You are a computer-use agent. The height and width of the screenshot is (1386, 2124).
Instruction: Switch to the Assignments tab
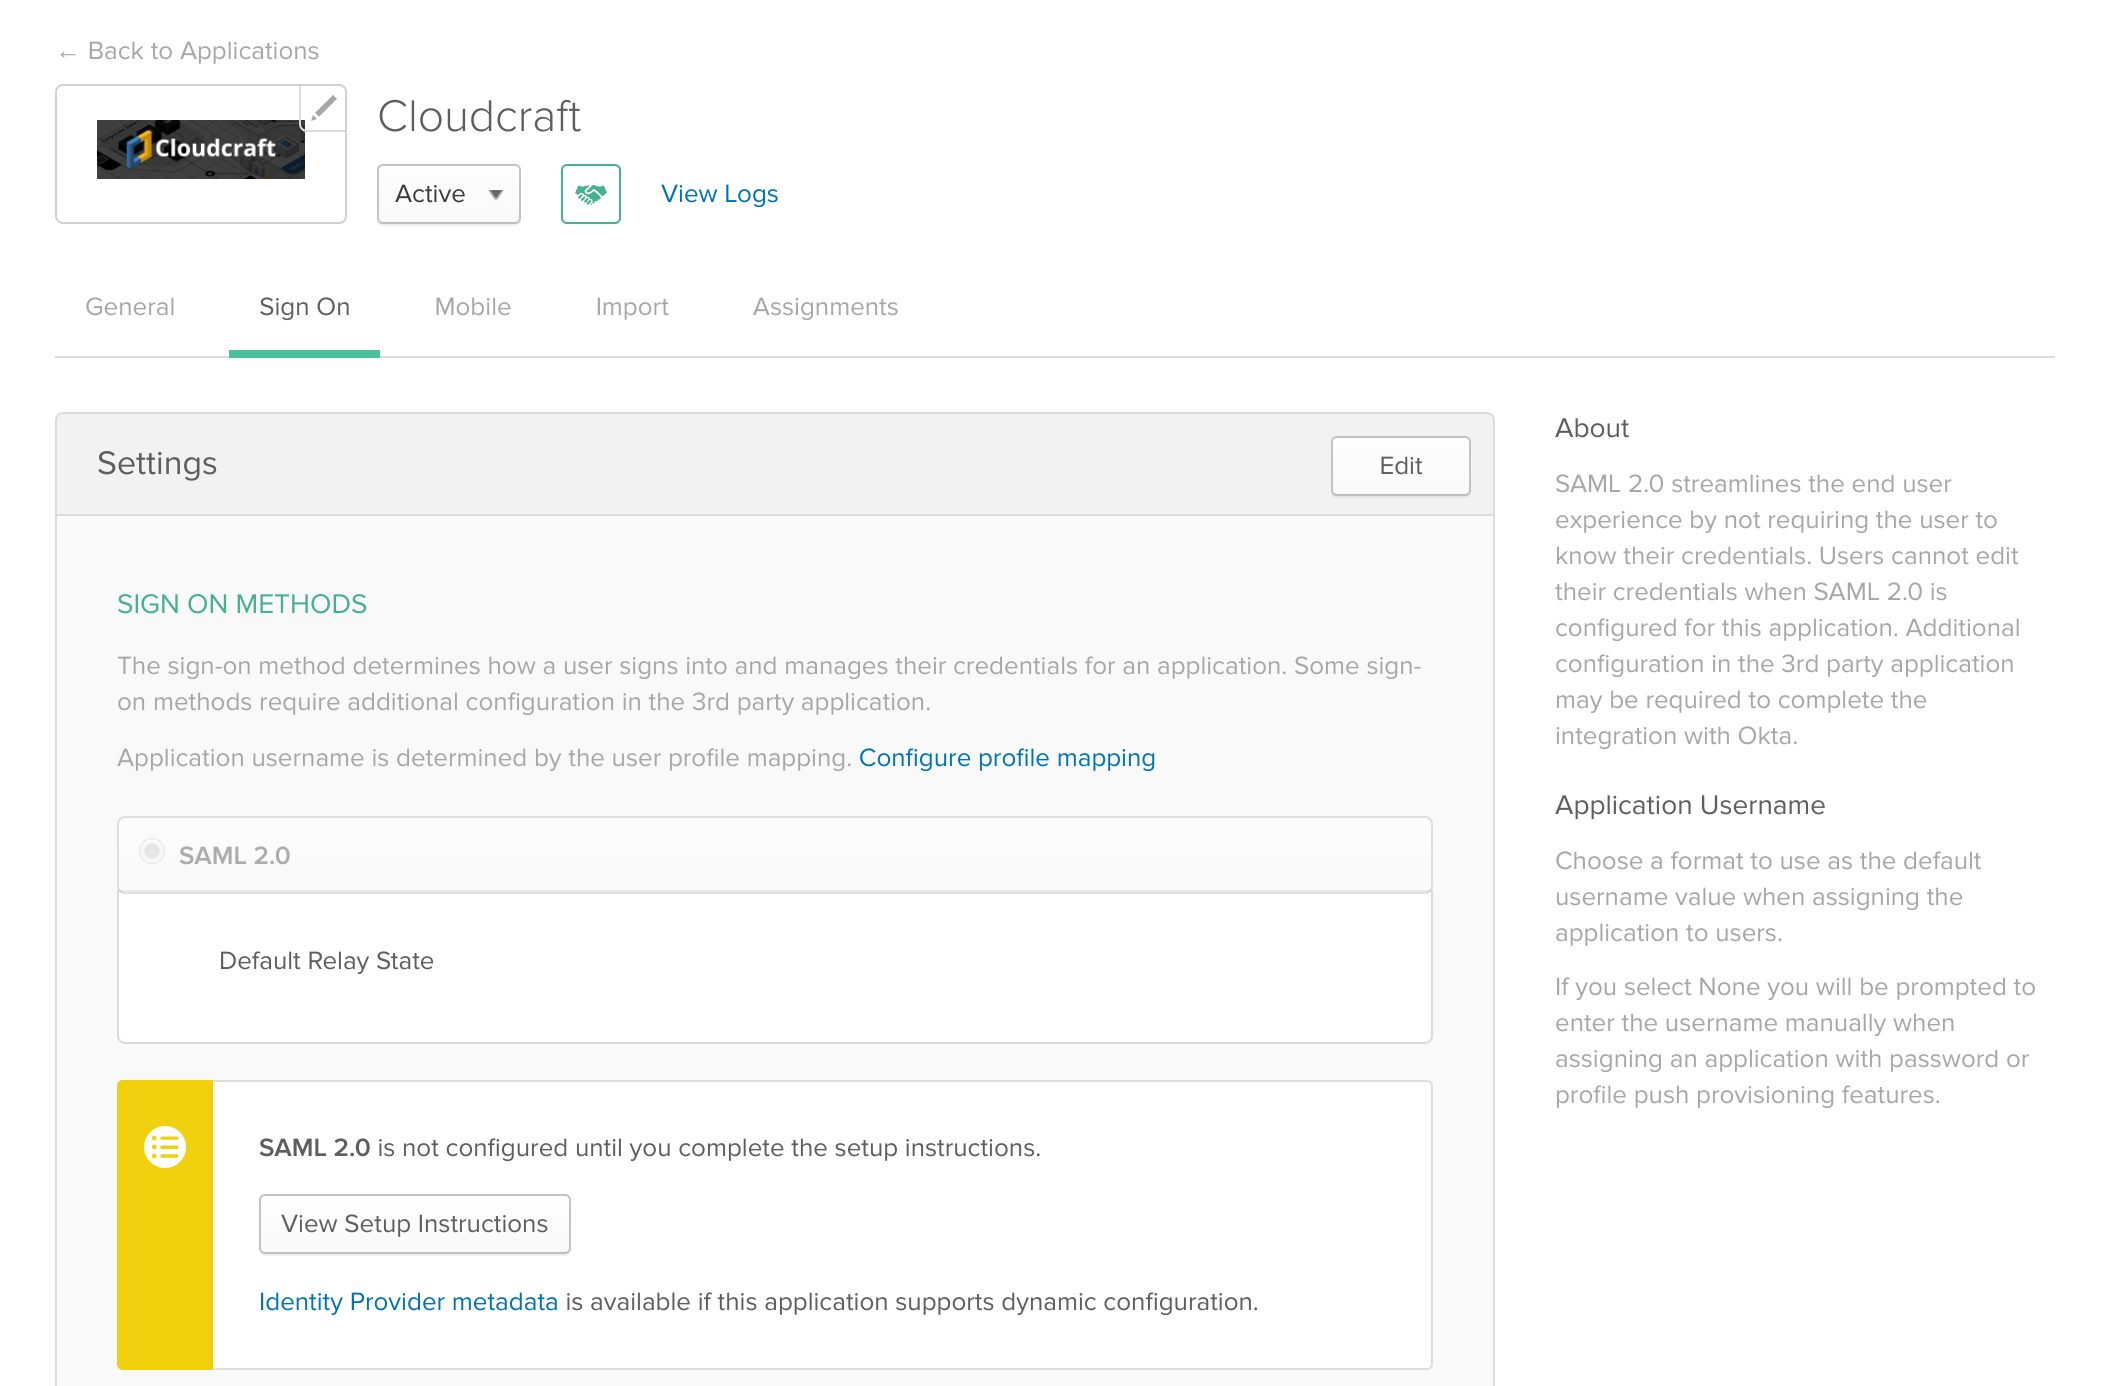[x=826, y=307]
